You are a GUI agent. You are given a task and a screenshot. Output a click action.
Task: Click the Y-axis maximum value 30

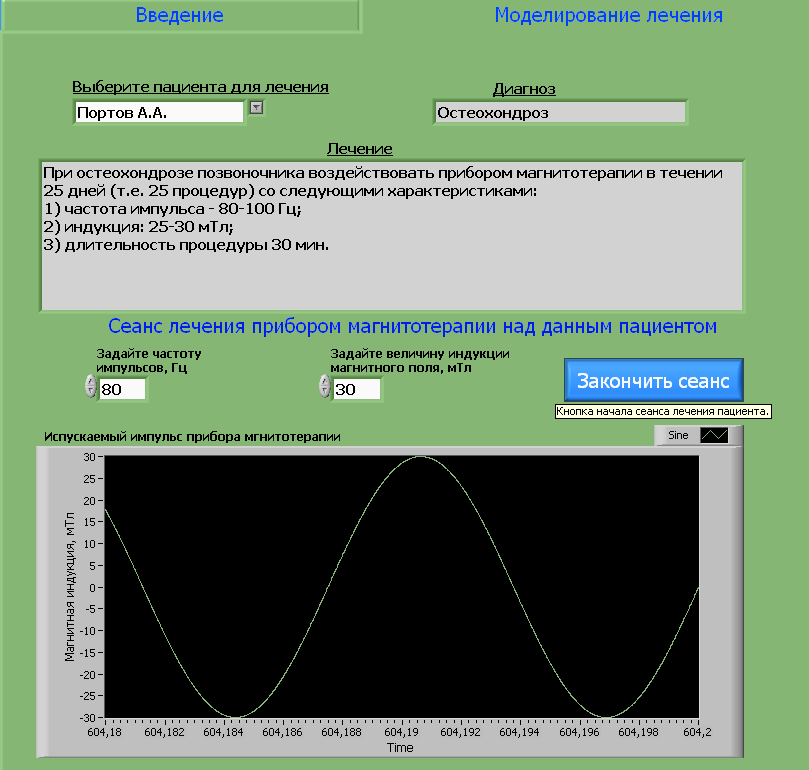[x=90, y=457]
